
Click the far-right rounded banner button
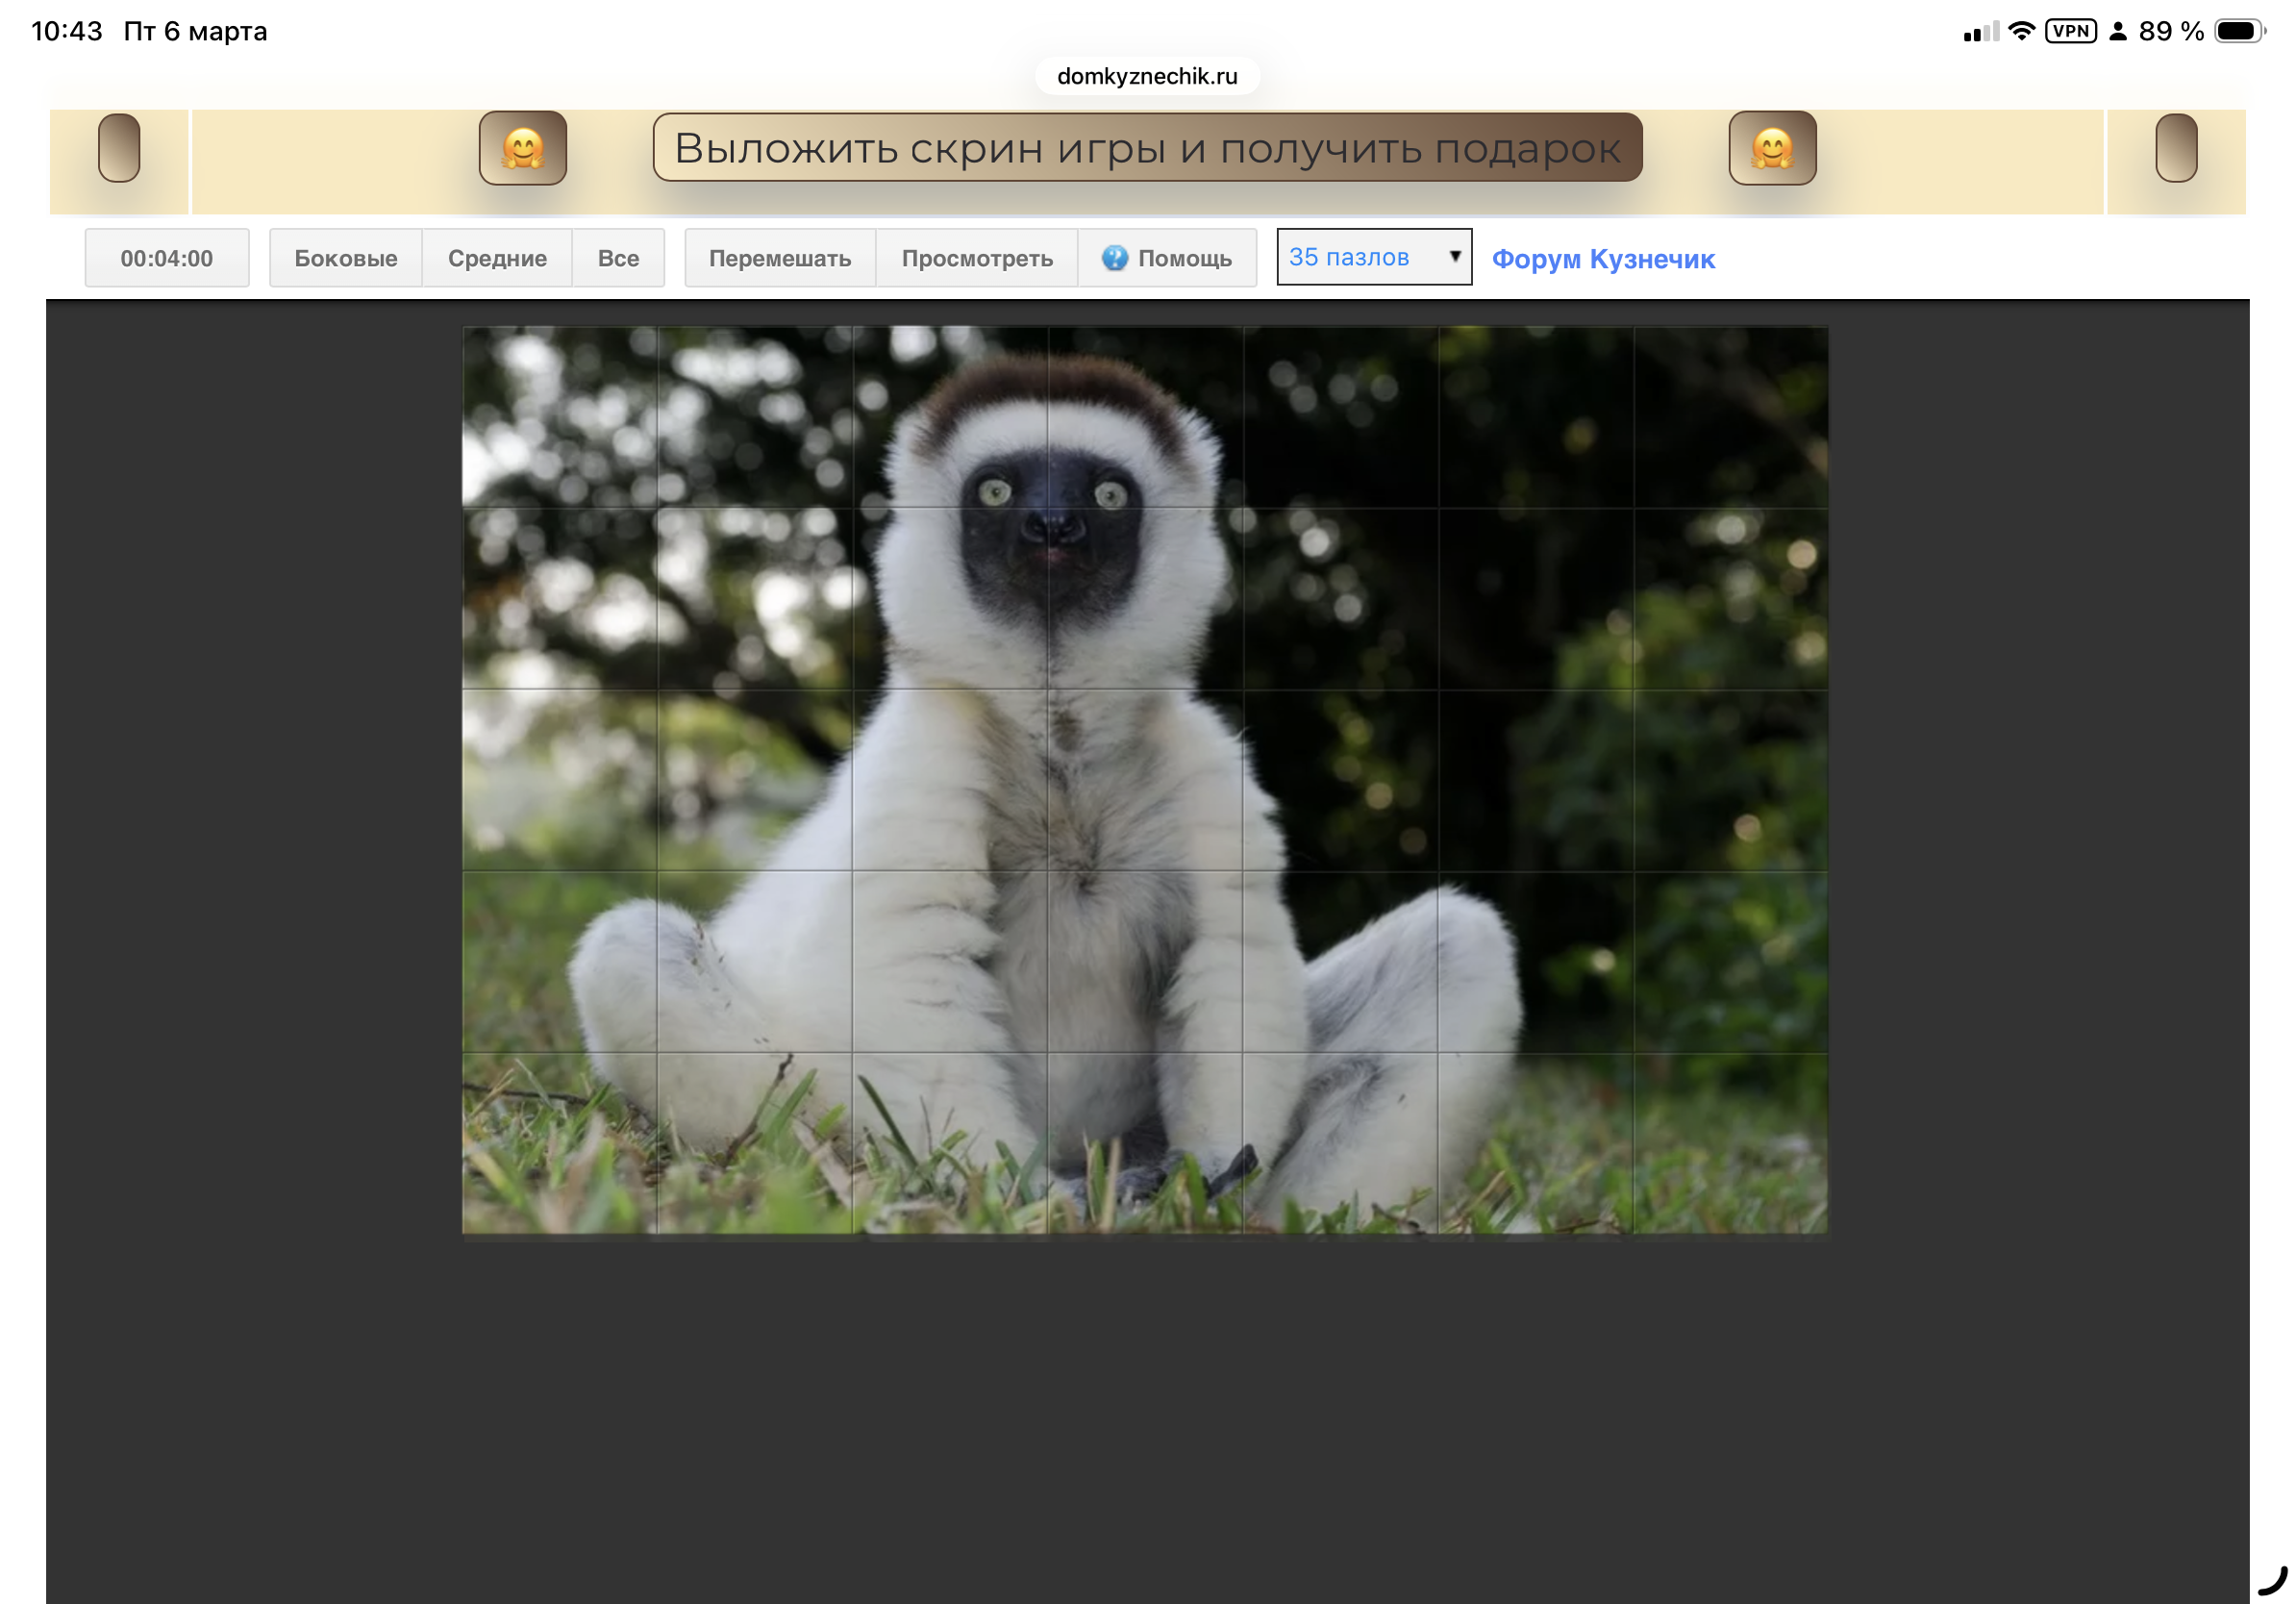[x=2175, y=148]
